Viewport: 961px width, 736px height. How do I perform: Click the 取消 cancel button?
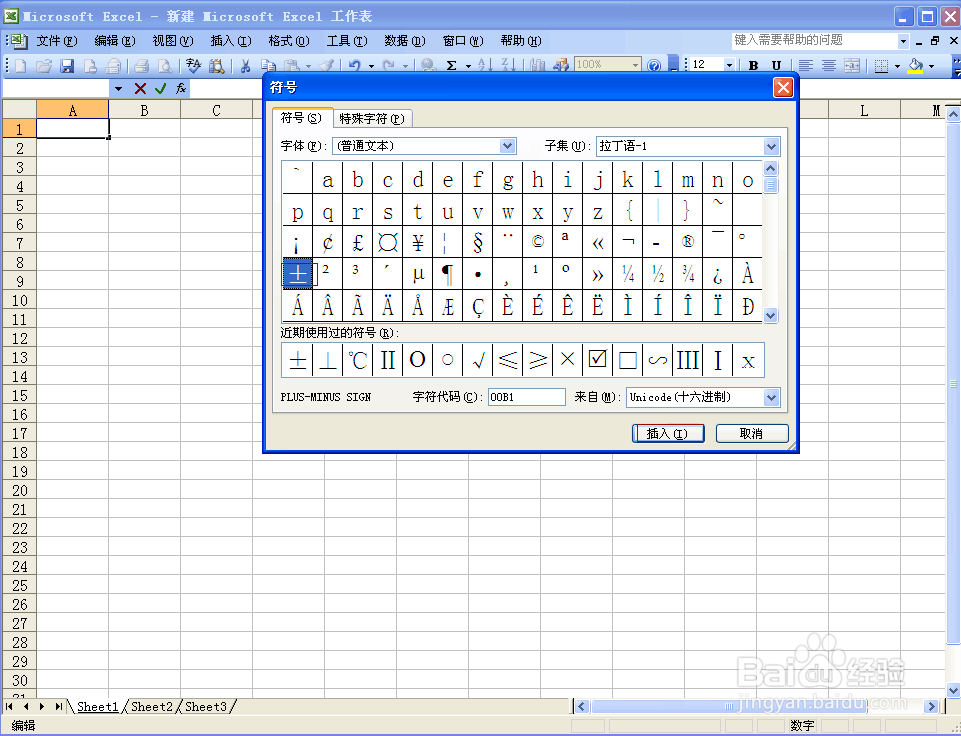(x=751, y=433)
